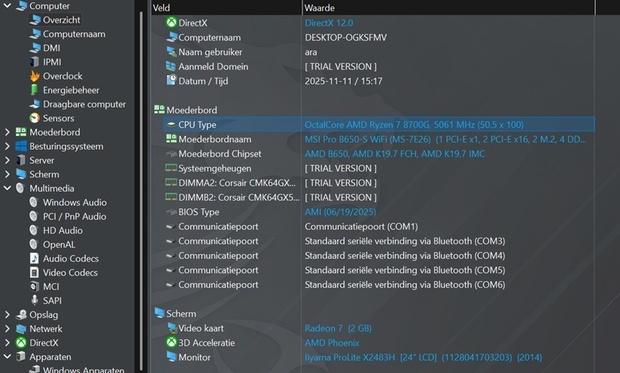Click the sidebar vertical scrollbar
This screenshot has width=620, height=373.
point(141,190)
